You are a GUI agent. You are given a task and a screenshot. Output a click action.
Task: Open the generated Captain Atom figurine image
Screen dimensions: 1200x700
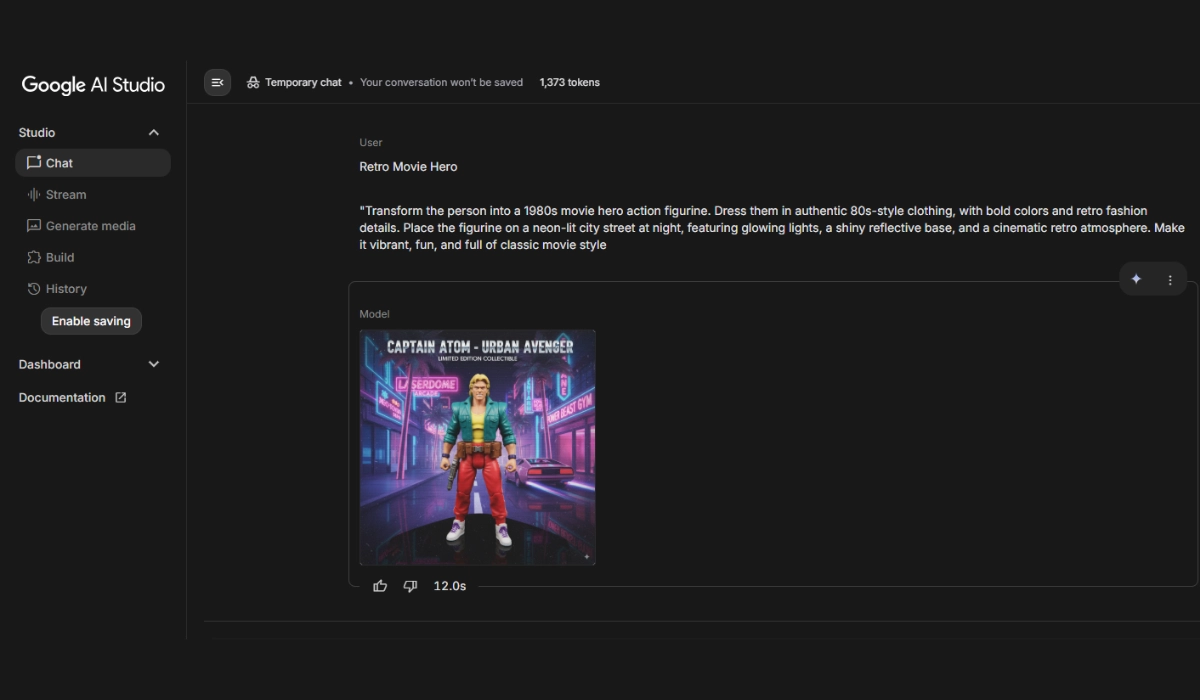(477, 447)
